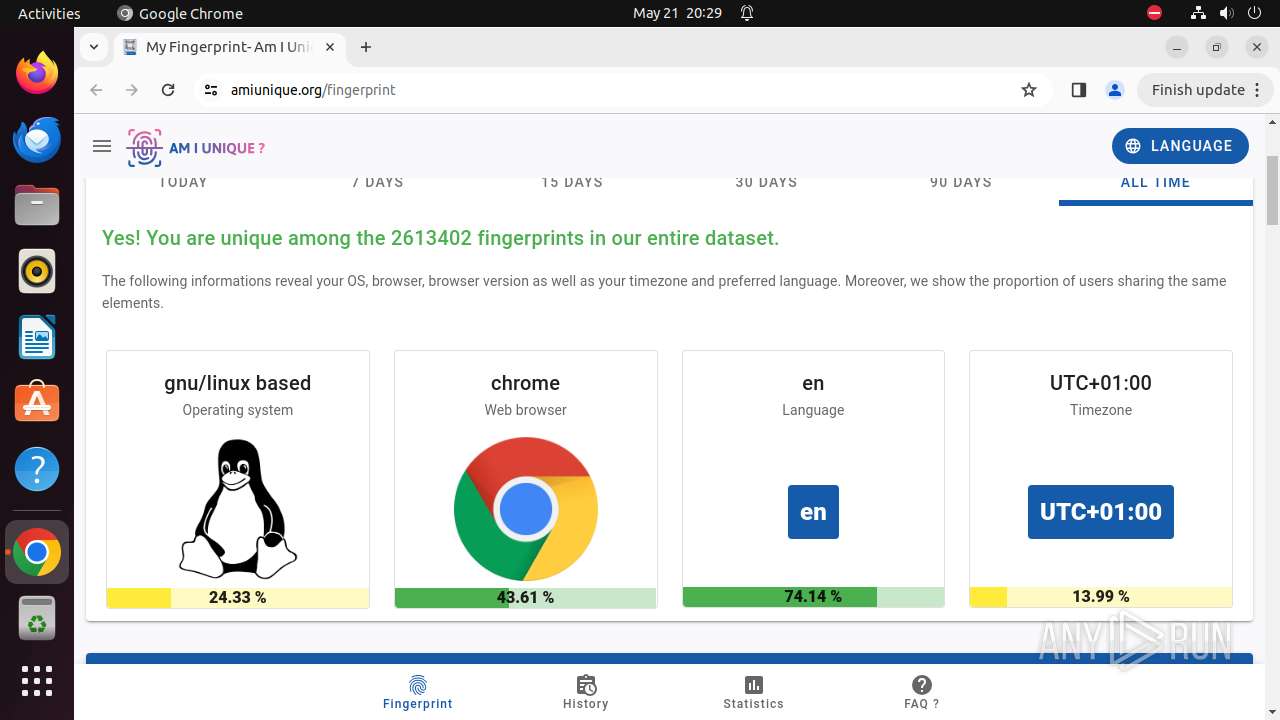The image size is (1280, 720).
Task: Launch LibreOffice Writer from the dock
Action: [37, 337]
